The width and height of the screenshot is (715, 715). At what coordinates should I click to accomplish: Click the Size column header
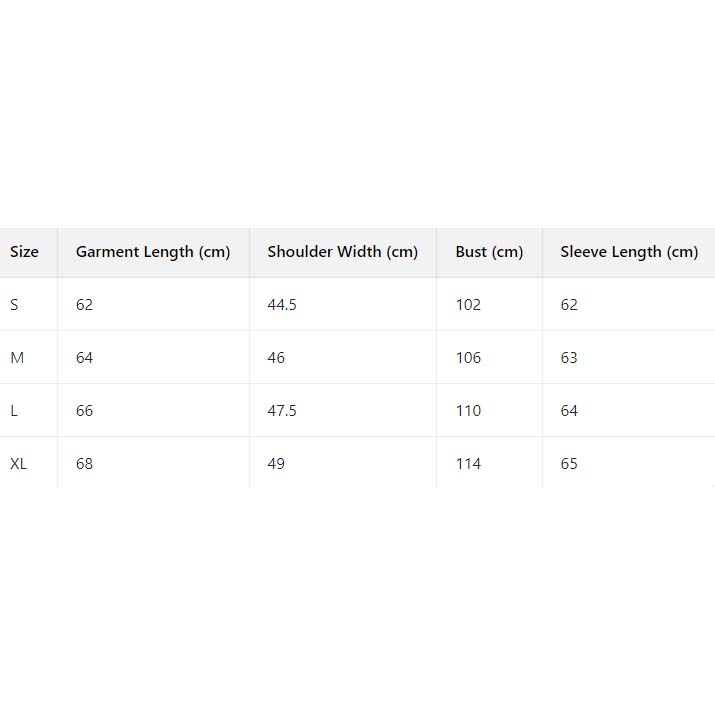coord(24,252)
